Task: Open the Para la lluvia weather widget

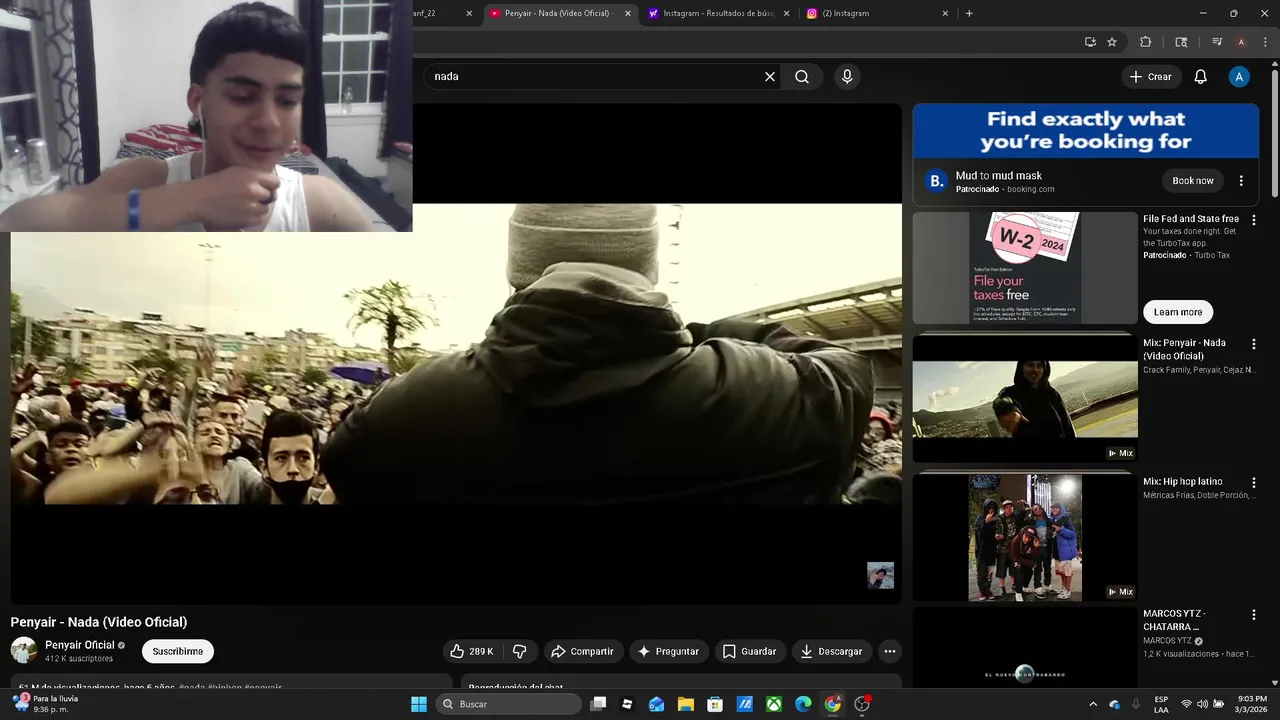Action: (45, 704)
